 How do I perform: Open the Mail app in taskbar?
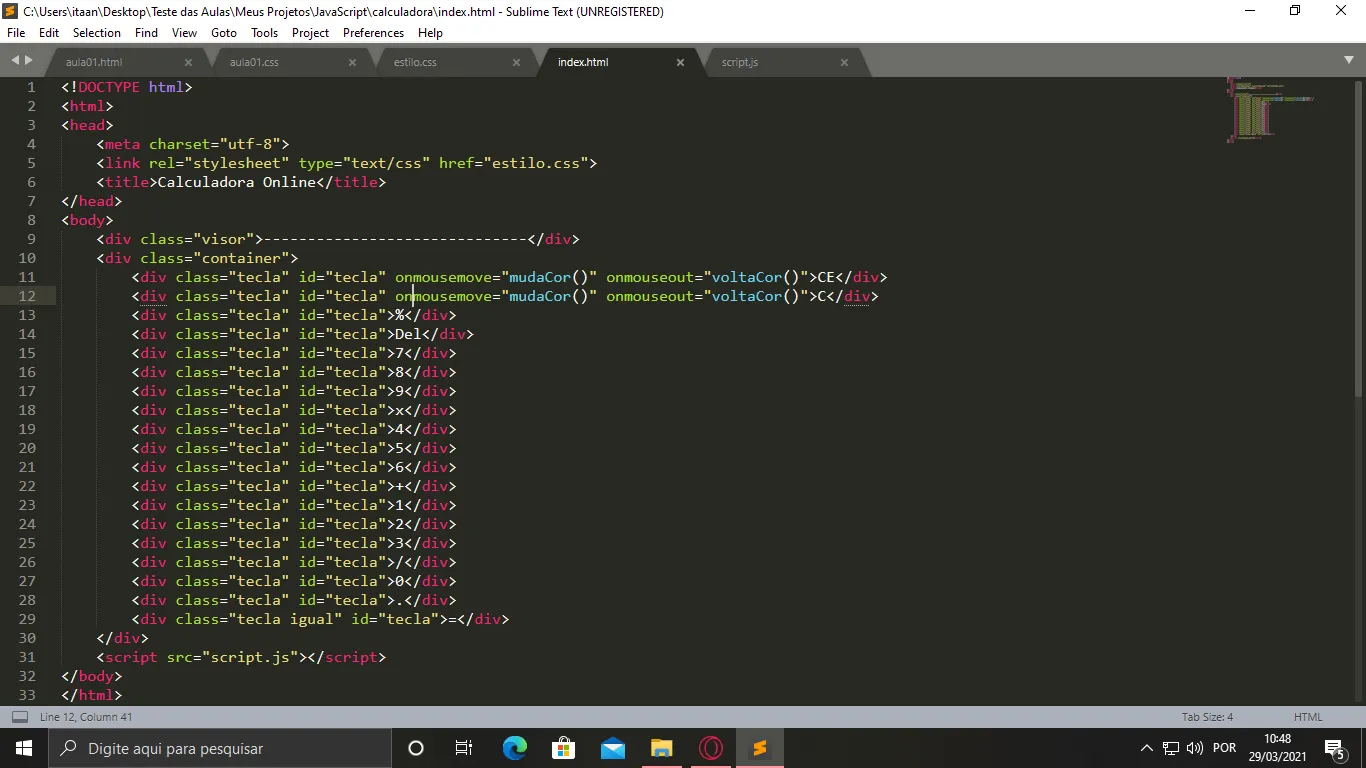point(613,748)
